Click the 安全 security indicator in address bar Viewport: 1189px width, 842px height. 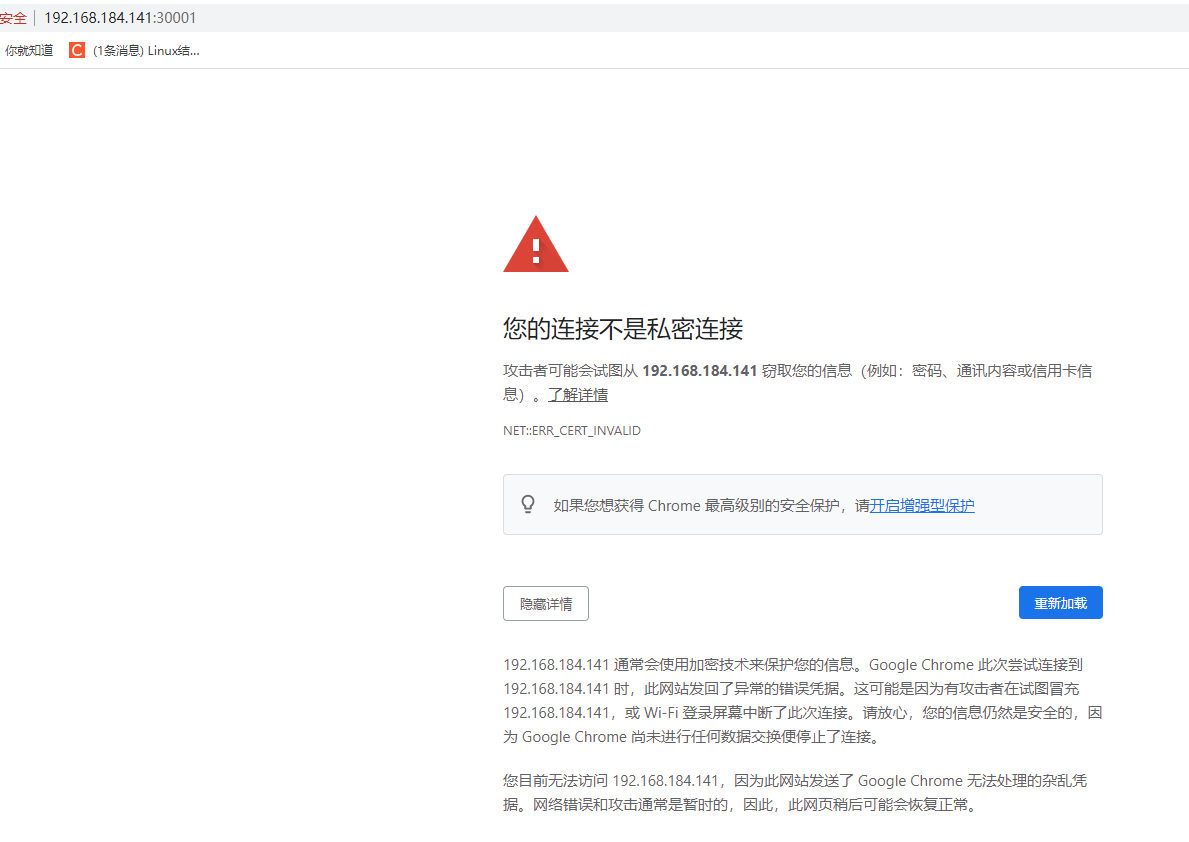point(14,17)
